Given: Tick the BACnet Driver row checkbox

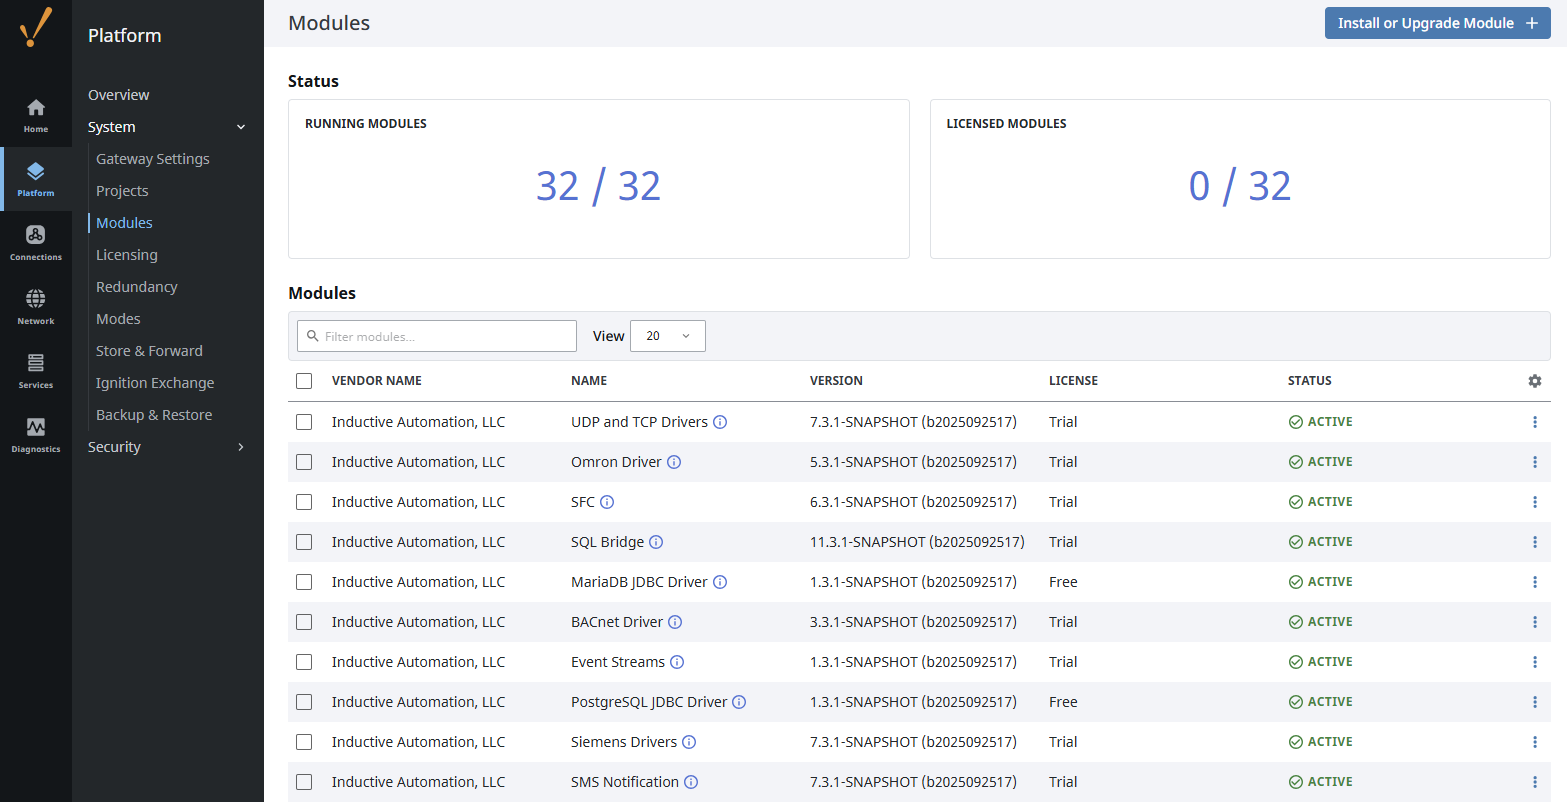Looking at the screenshot, I should point(304,622).
